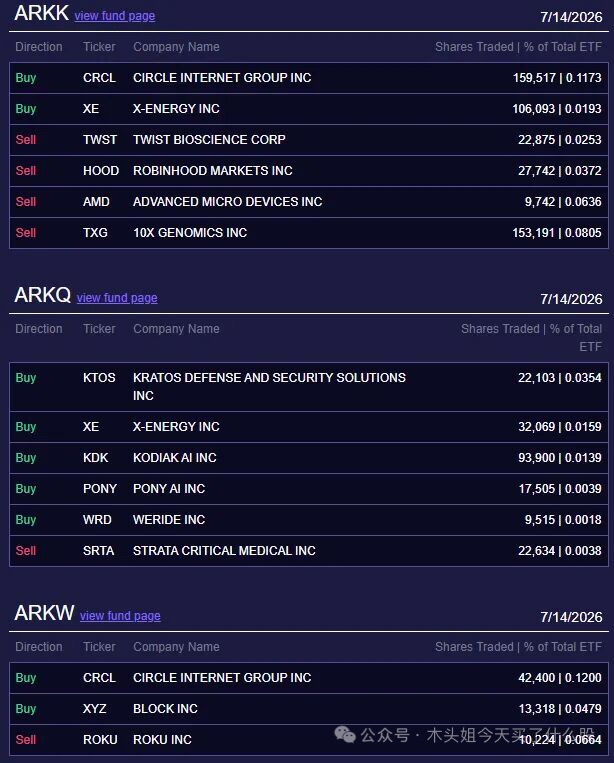The width and height of the screenshot is (614, 763).
Task: Select the Kodiak AI Inc row
Action: [x=309, y=458]
